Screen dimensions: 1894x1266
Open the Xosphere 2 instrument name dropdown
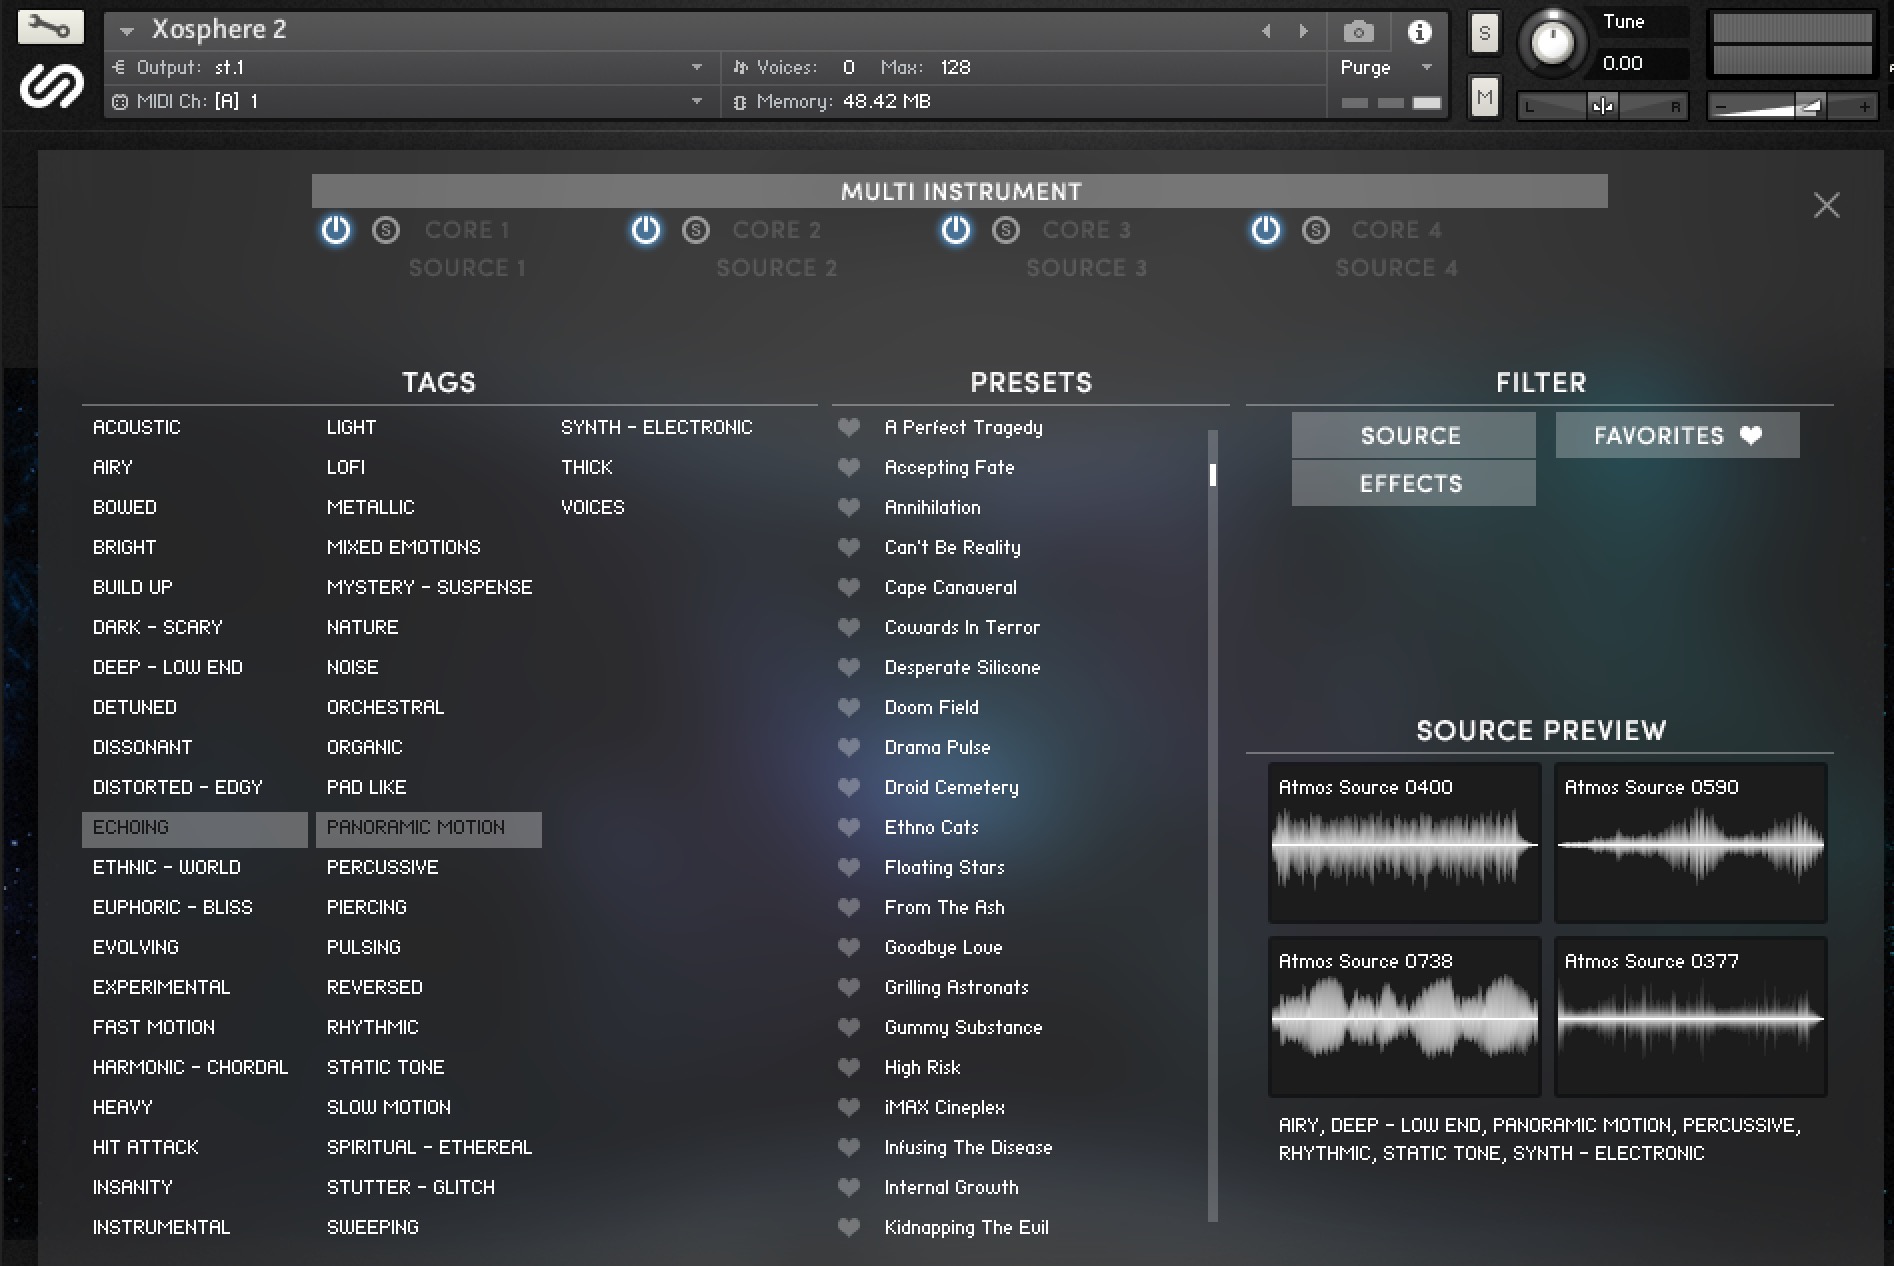(127, 31)
